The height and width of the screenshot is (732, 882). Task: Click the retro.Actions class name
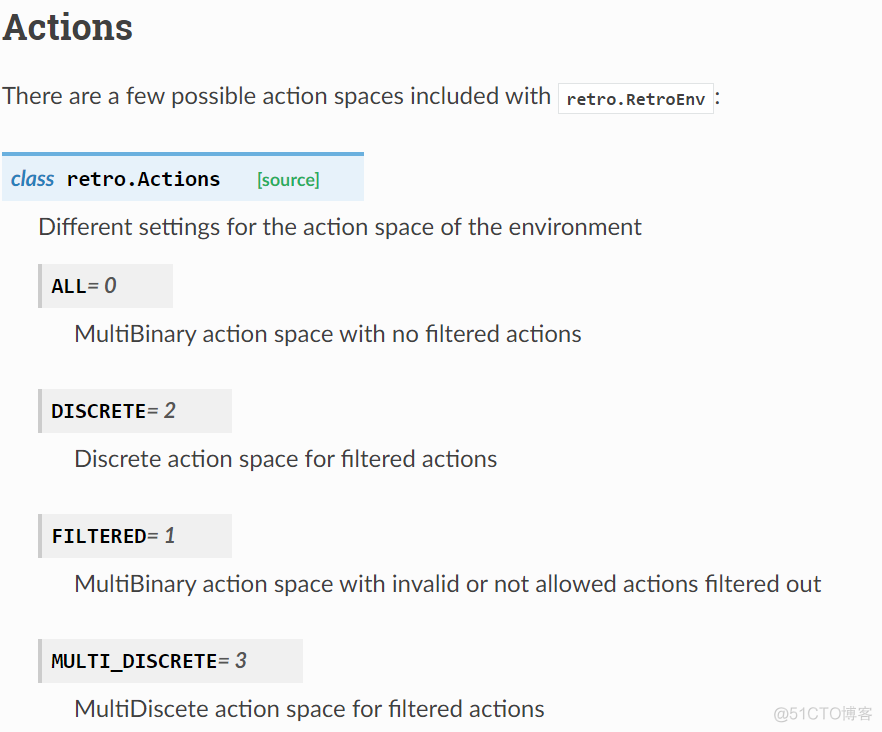143,179
